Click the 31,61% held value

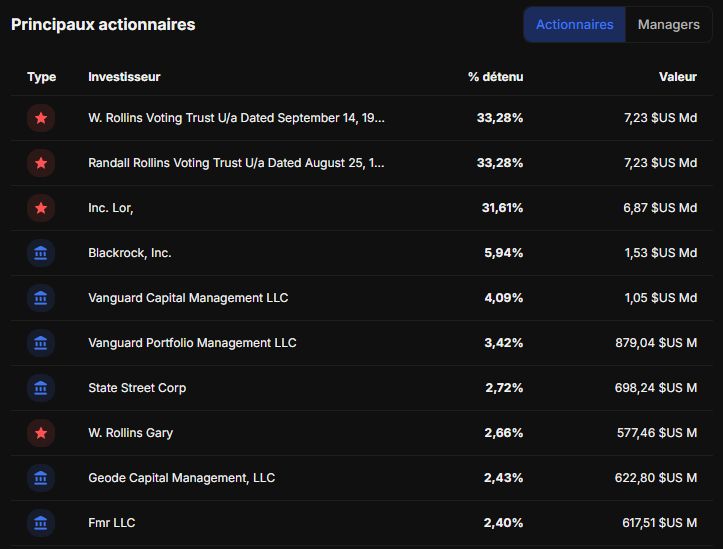[x=502, y=208]
